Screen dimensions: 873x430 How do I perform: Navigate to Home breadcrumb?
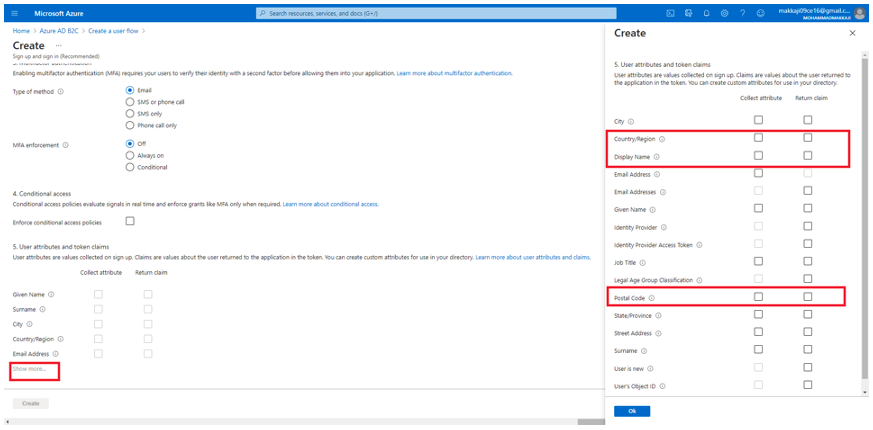click(x=22, y=31)
